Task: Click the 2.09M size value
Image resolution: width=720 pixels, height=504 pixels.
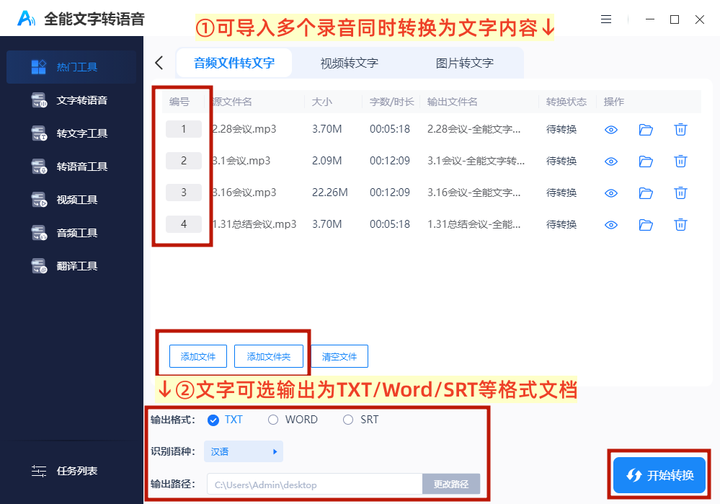Action: coord(327,161)
